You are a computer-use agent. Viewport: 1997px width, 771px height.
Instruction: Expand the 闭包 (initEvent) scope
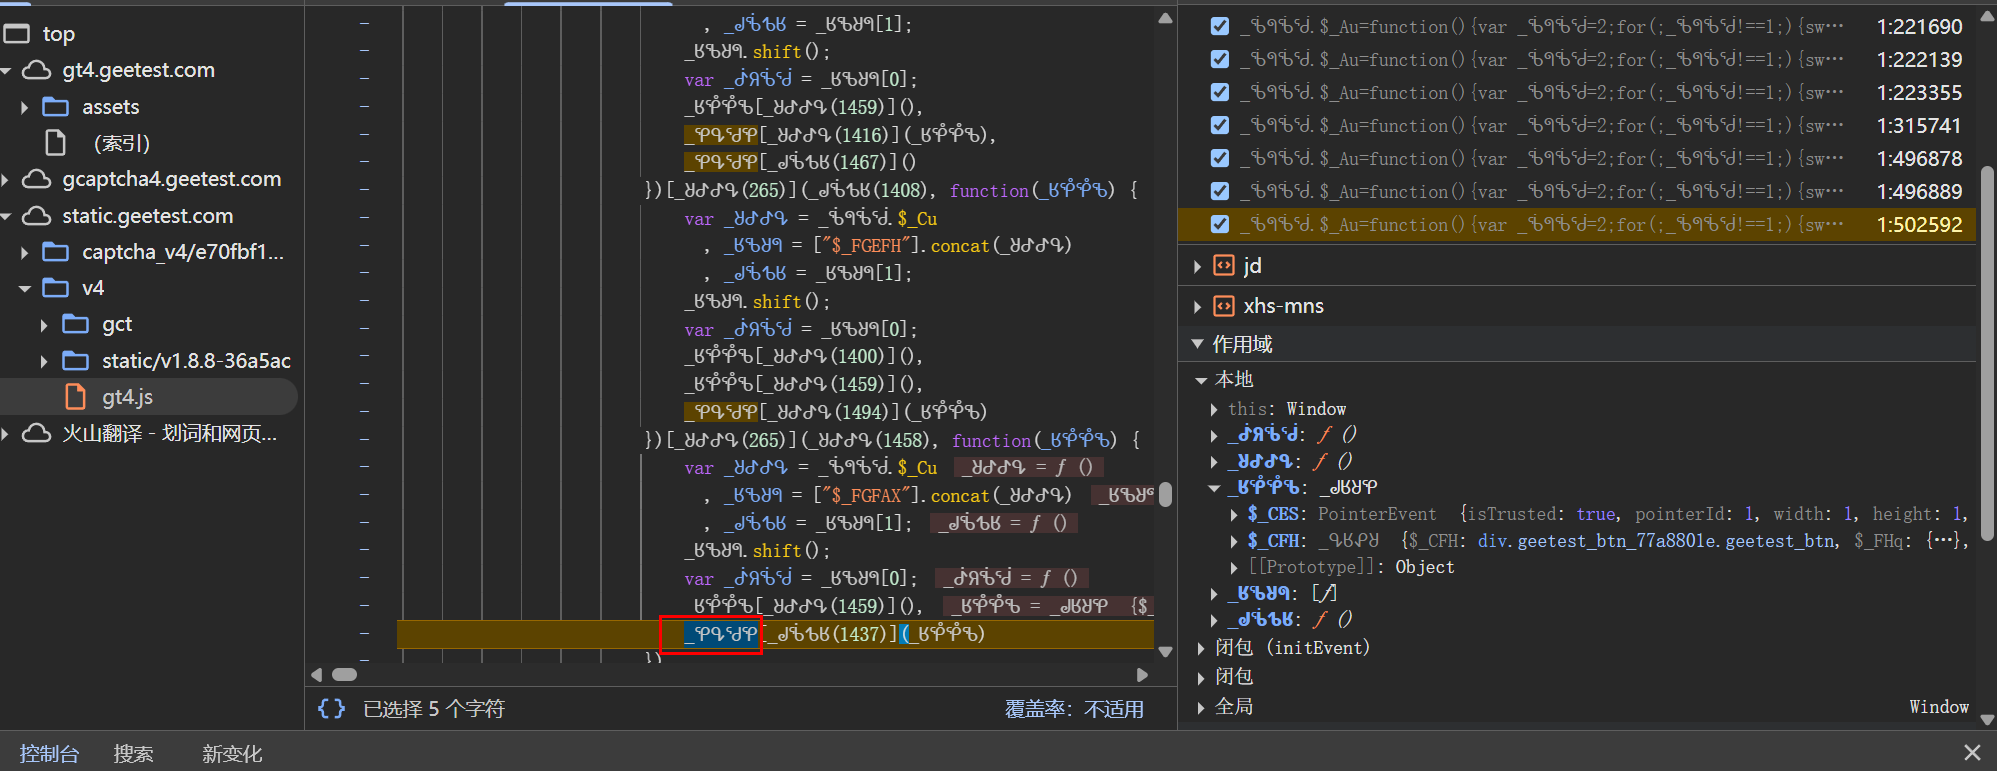click(x=1201, y=648)
